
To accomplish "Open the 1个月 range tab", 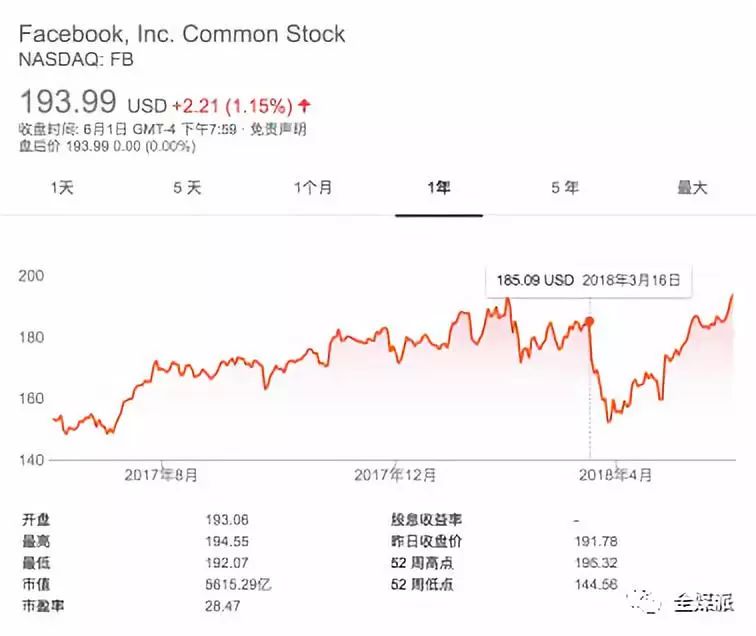I will coord(312,188).
